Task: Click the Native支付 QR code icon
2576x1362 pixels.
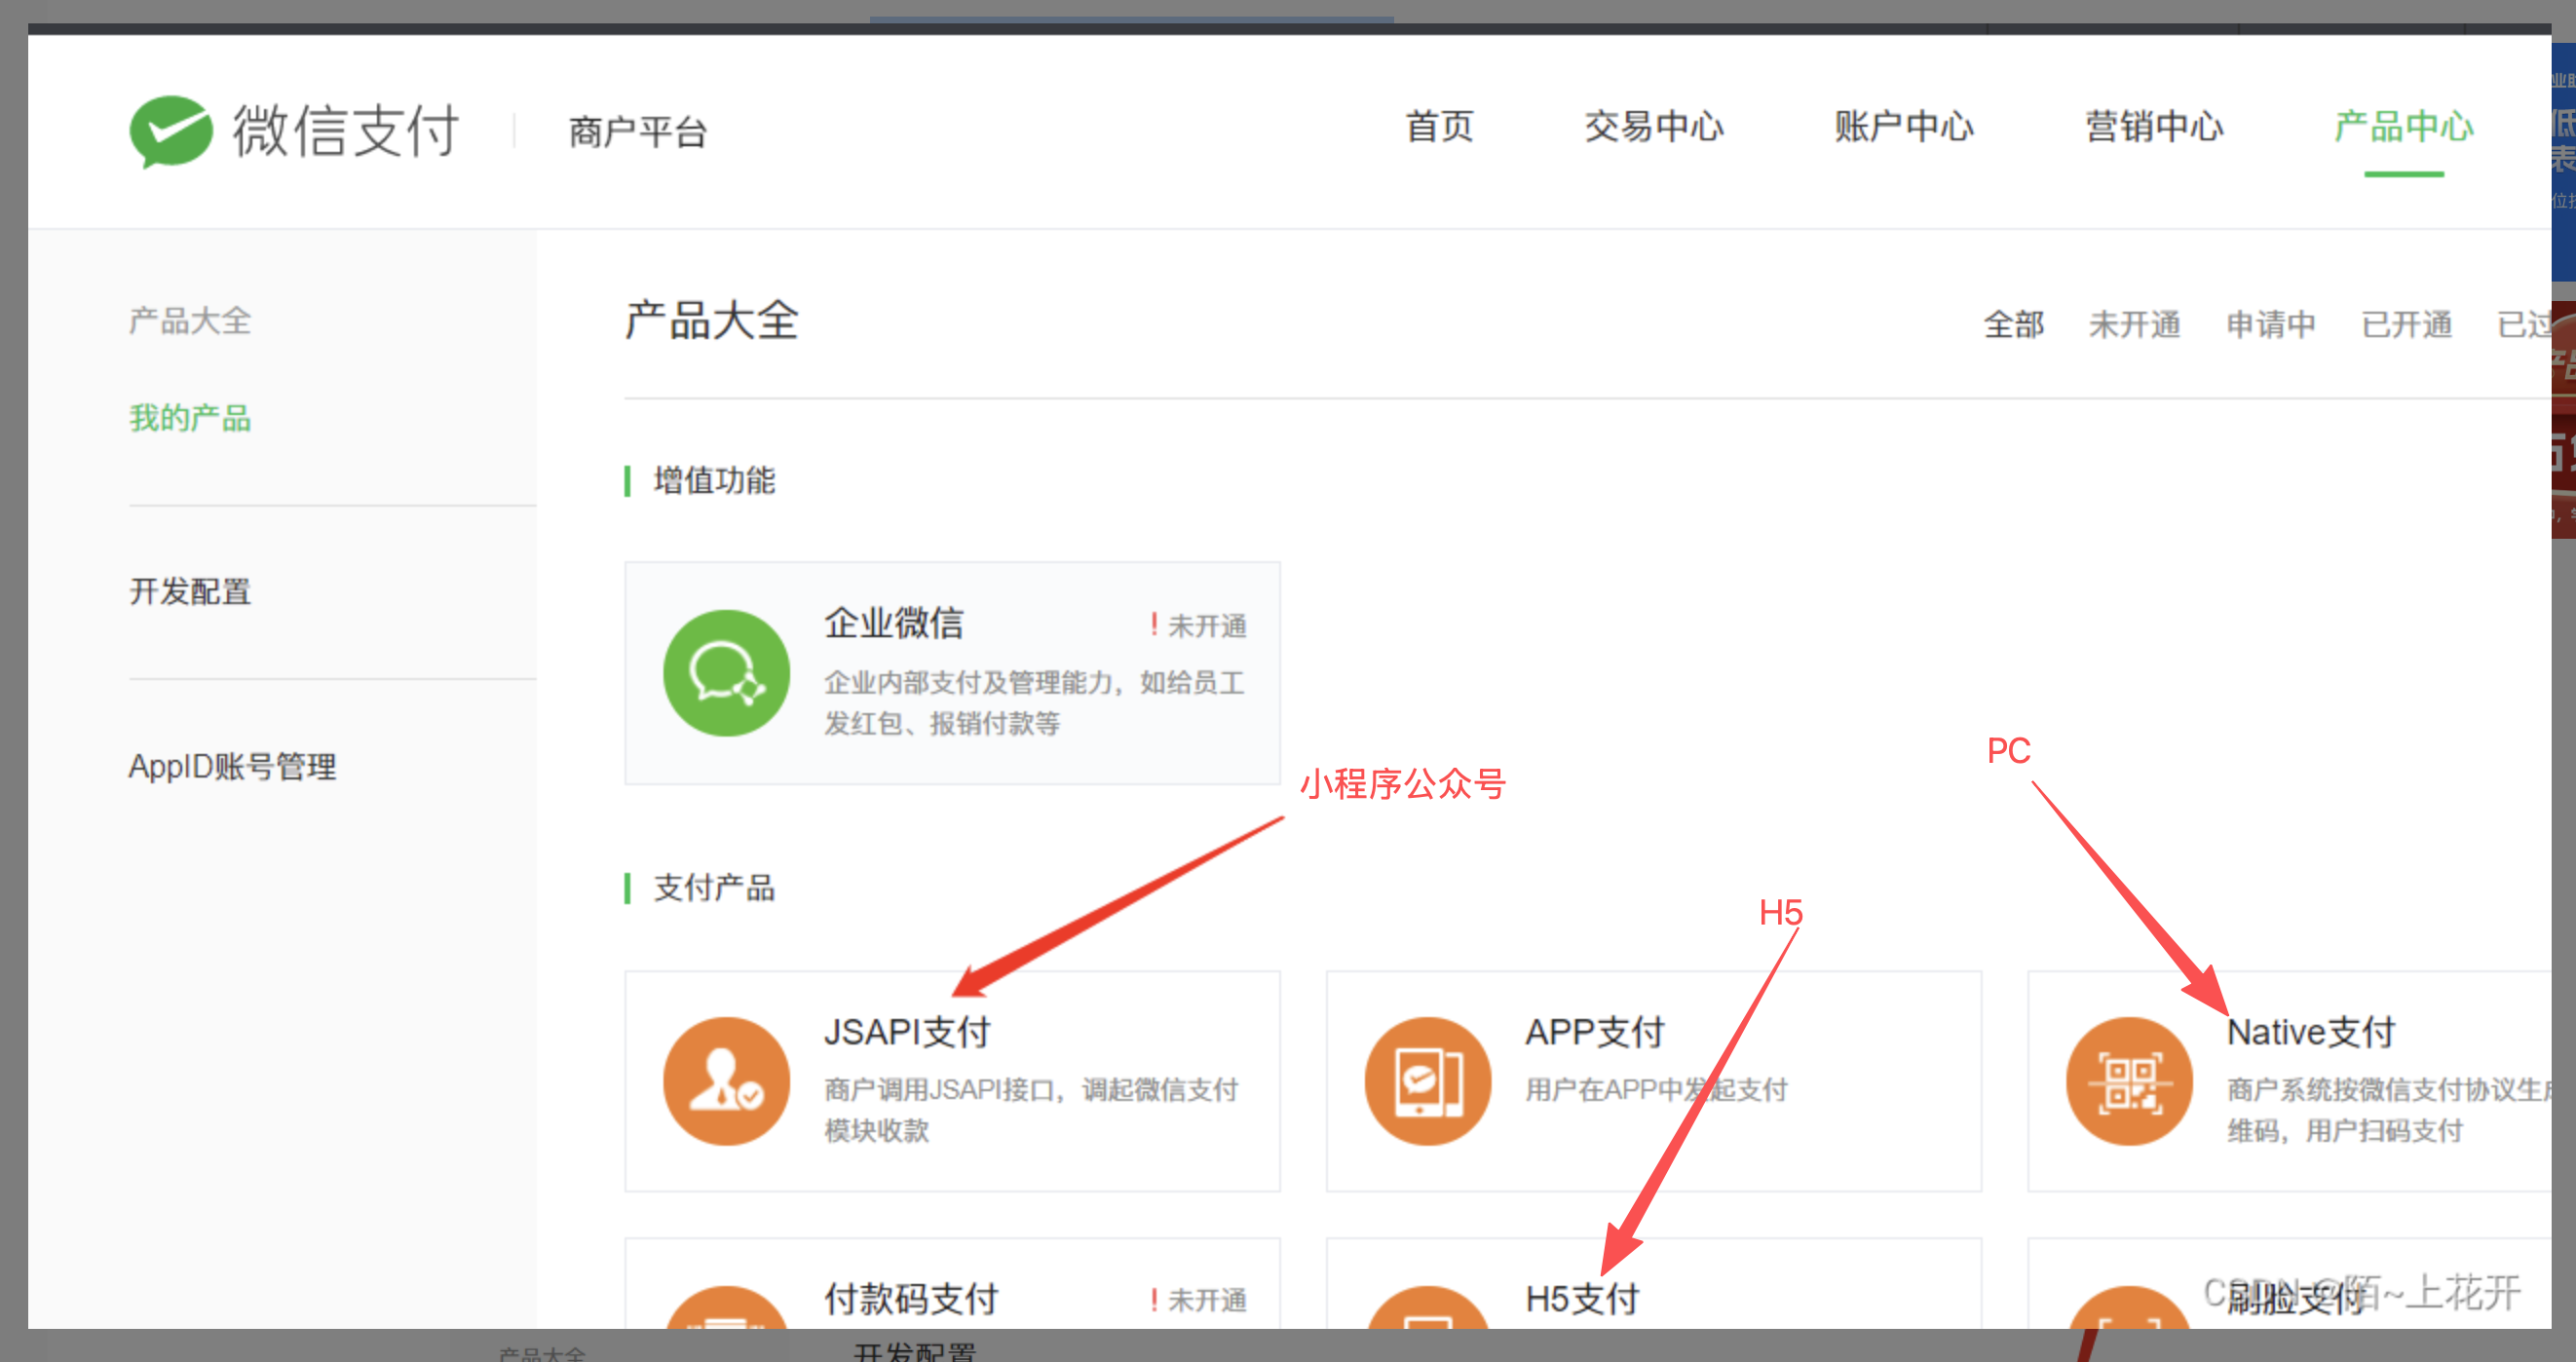Action: (x=2129, y=1081)
